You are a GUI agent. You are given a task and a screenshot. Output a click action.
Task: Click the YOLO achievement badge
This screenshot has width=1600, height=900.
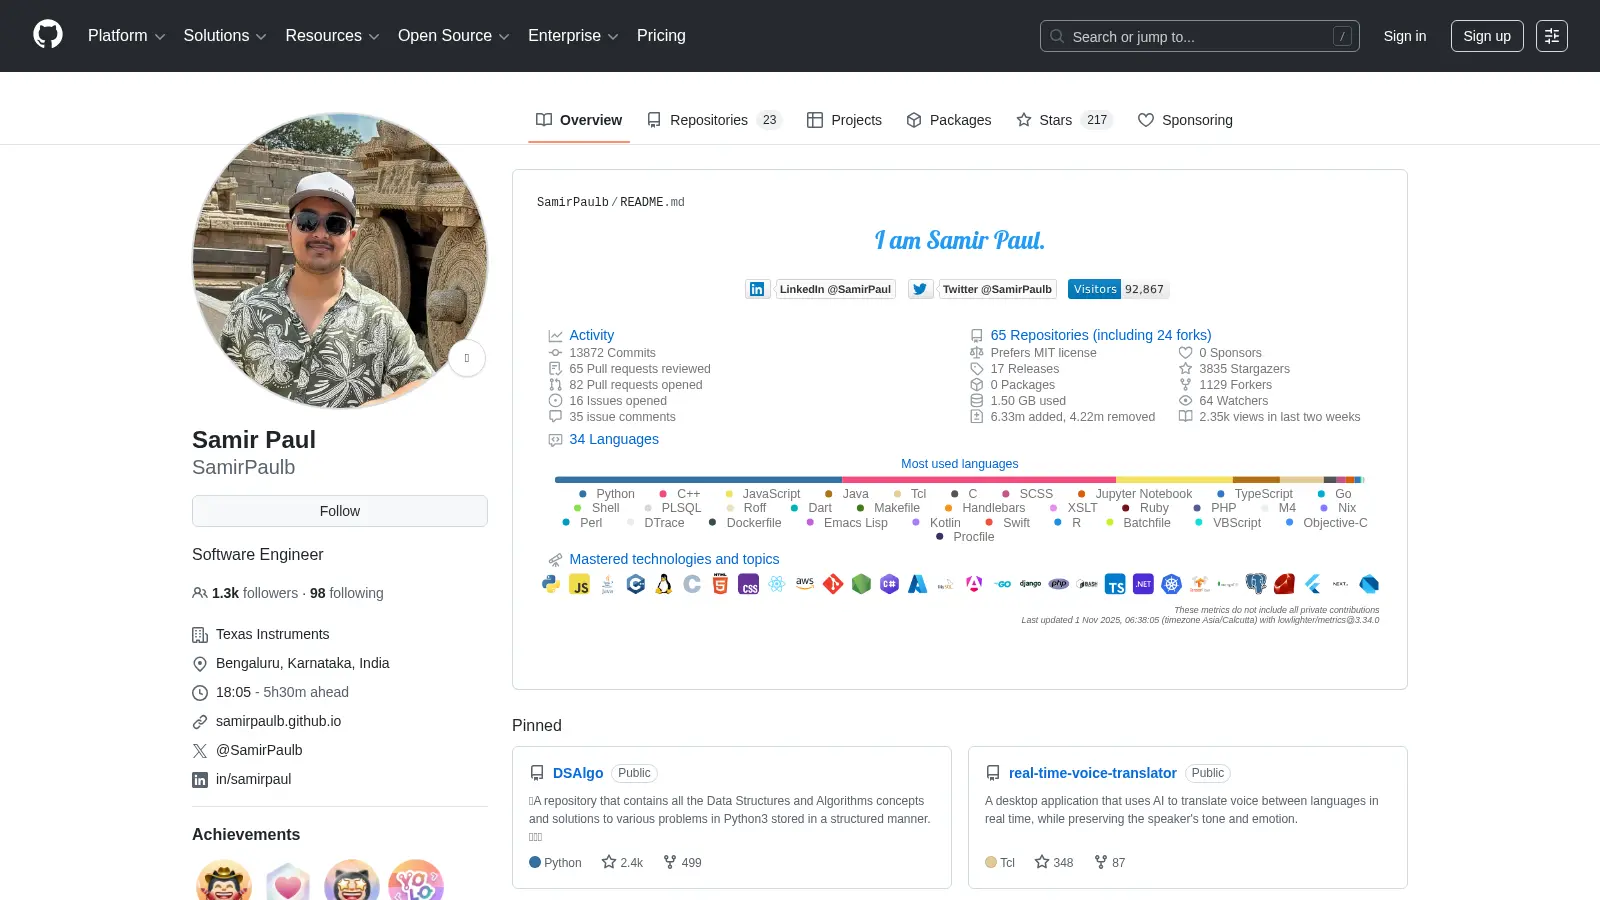[x=416, y=880]
